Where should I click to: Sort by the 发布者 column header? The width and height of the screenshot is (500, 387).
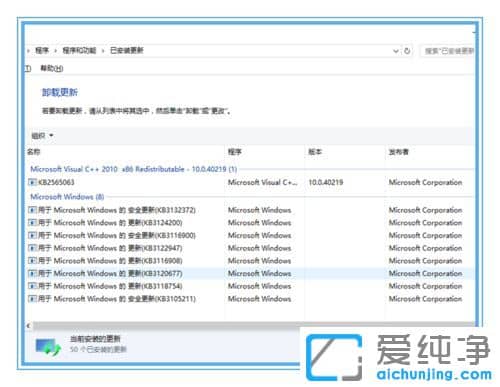pos(398,152)
